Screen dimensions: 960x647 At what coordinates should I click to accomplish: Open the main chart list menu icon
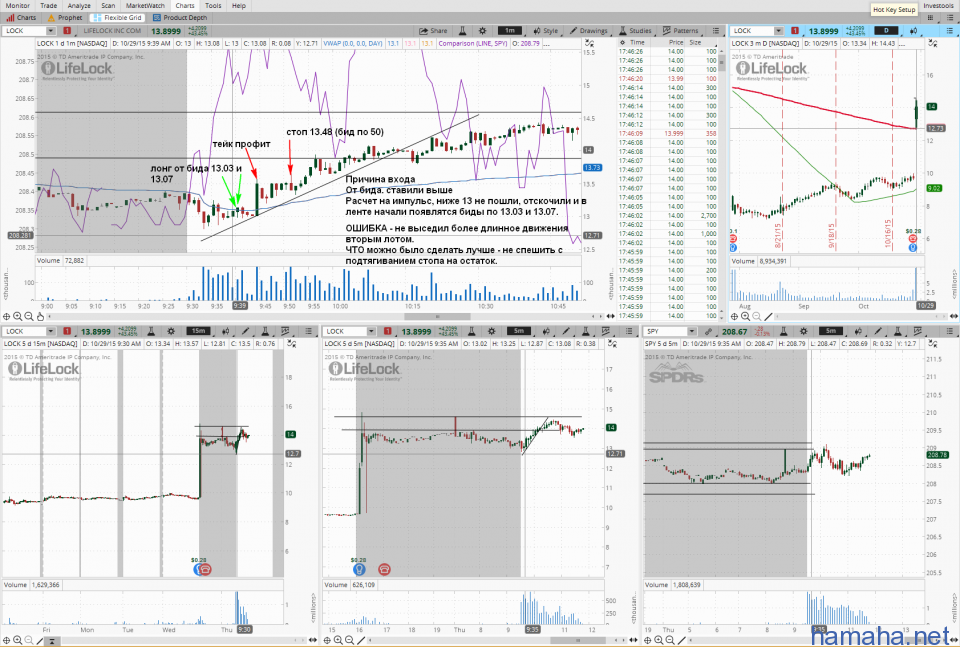pos(716,31)
